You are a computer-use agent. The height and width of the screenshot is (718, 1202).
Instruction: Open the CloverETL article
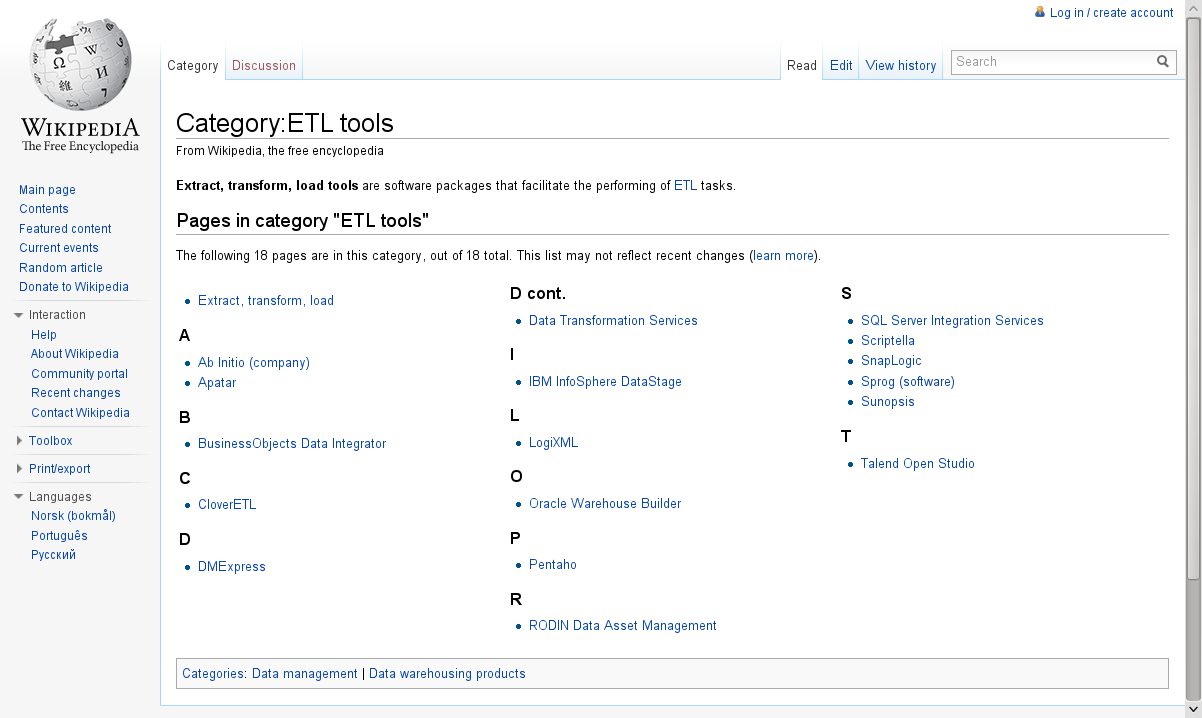[x=227, y=505]
